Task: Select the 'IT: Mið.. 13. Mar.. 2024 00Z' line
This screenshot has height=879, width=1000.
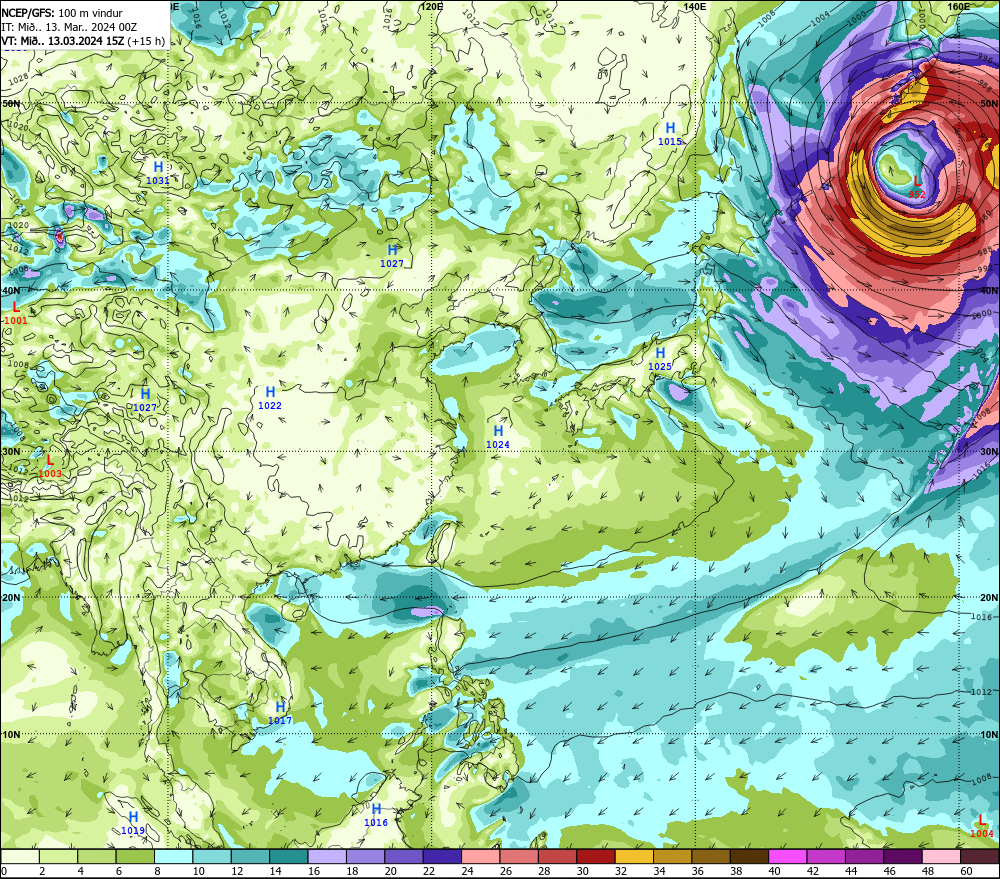Action: (x=69, y=27)
